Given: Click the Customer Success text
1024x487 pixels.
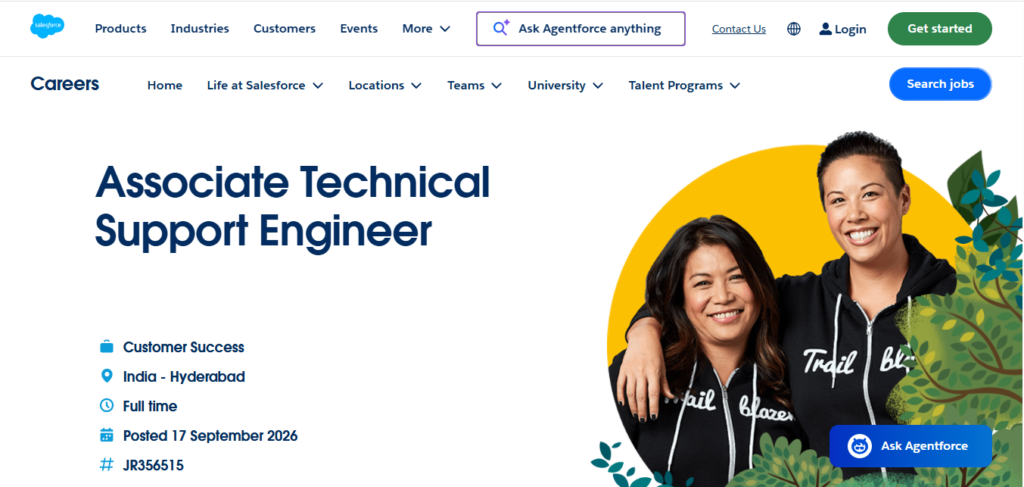Looking at the screenshot, I should [184, 347].
